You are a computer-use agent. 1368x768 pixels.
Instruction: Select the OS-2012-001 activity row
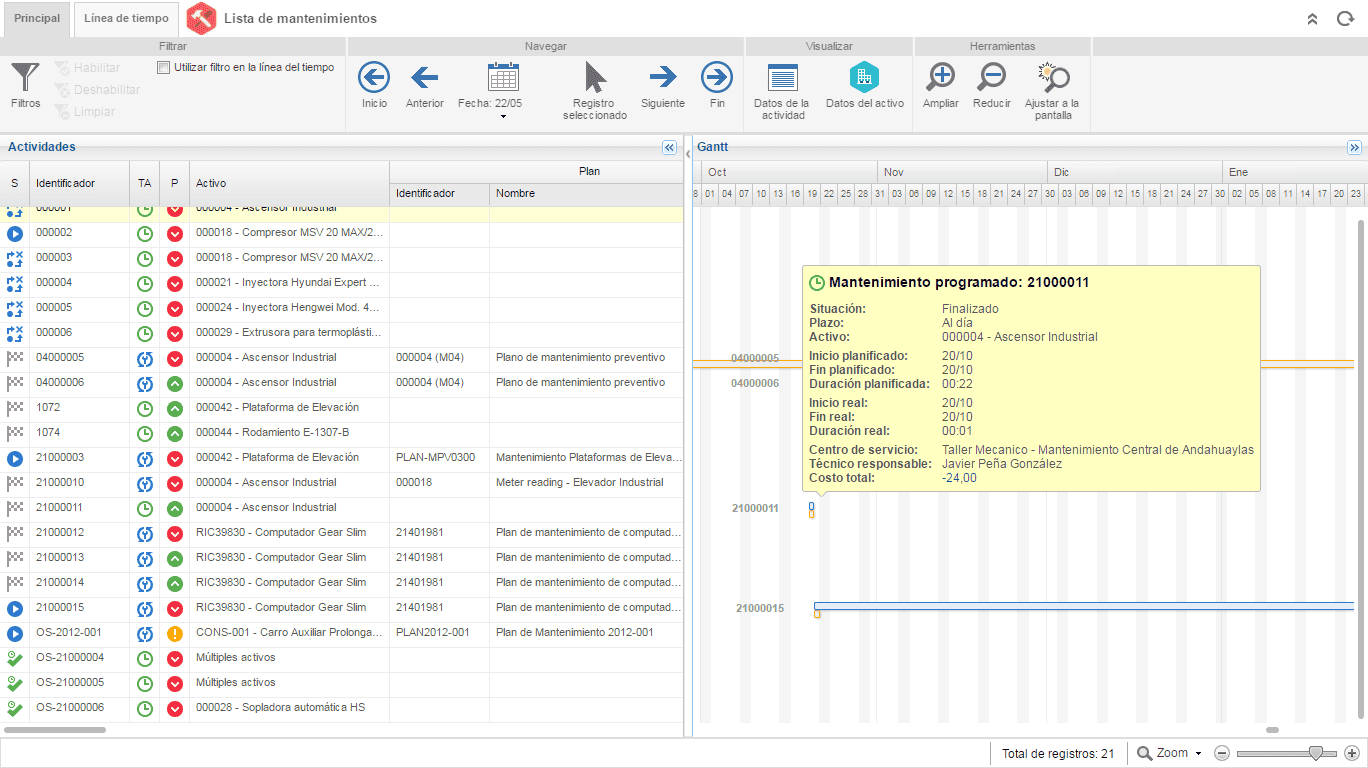(342, 633)
